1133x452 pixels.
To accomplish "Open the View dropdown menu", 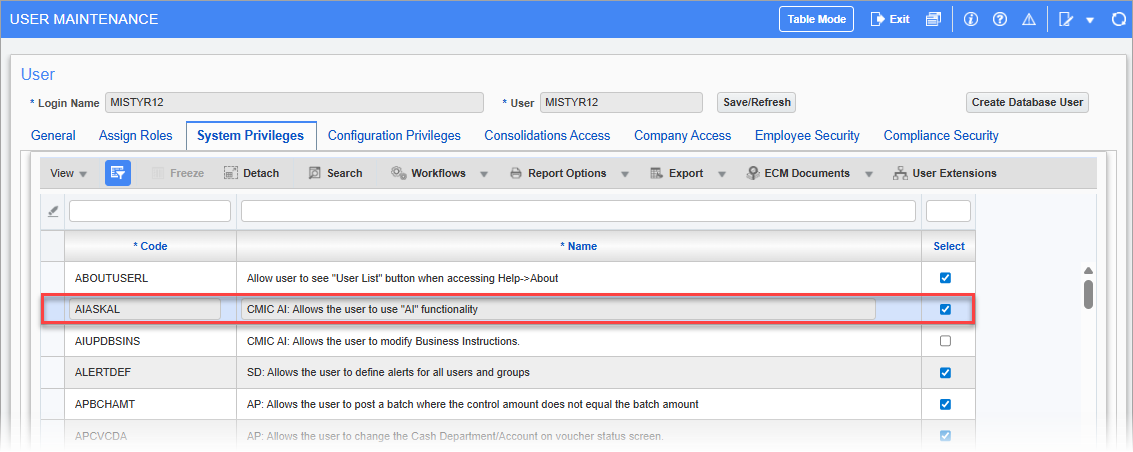I will [68, 173].
